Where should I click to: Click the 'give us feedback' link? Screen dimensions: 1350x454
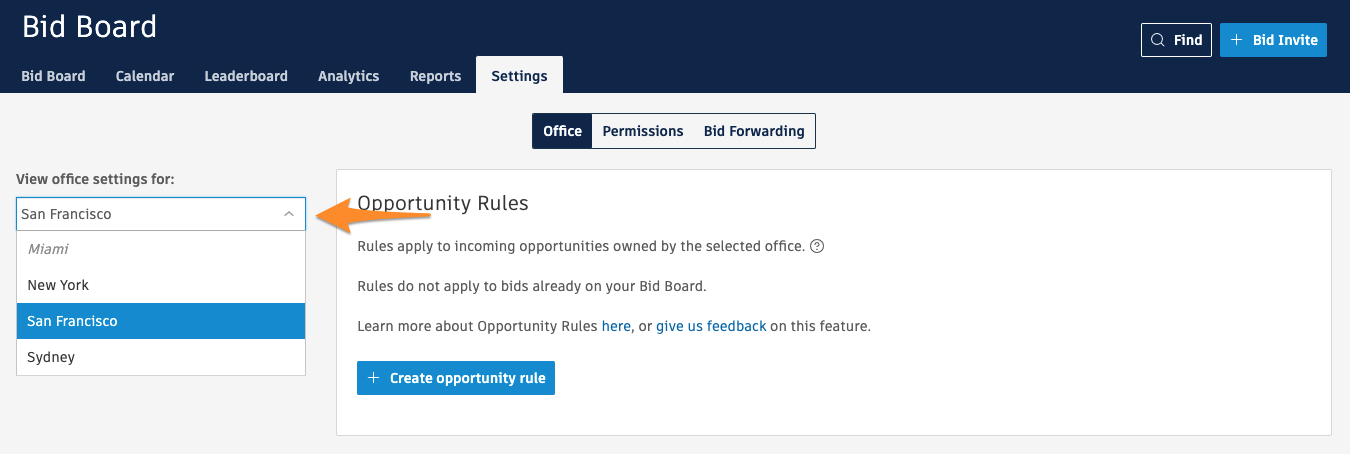[x=711, y=326]
